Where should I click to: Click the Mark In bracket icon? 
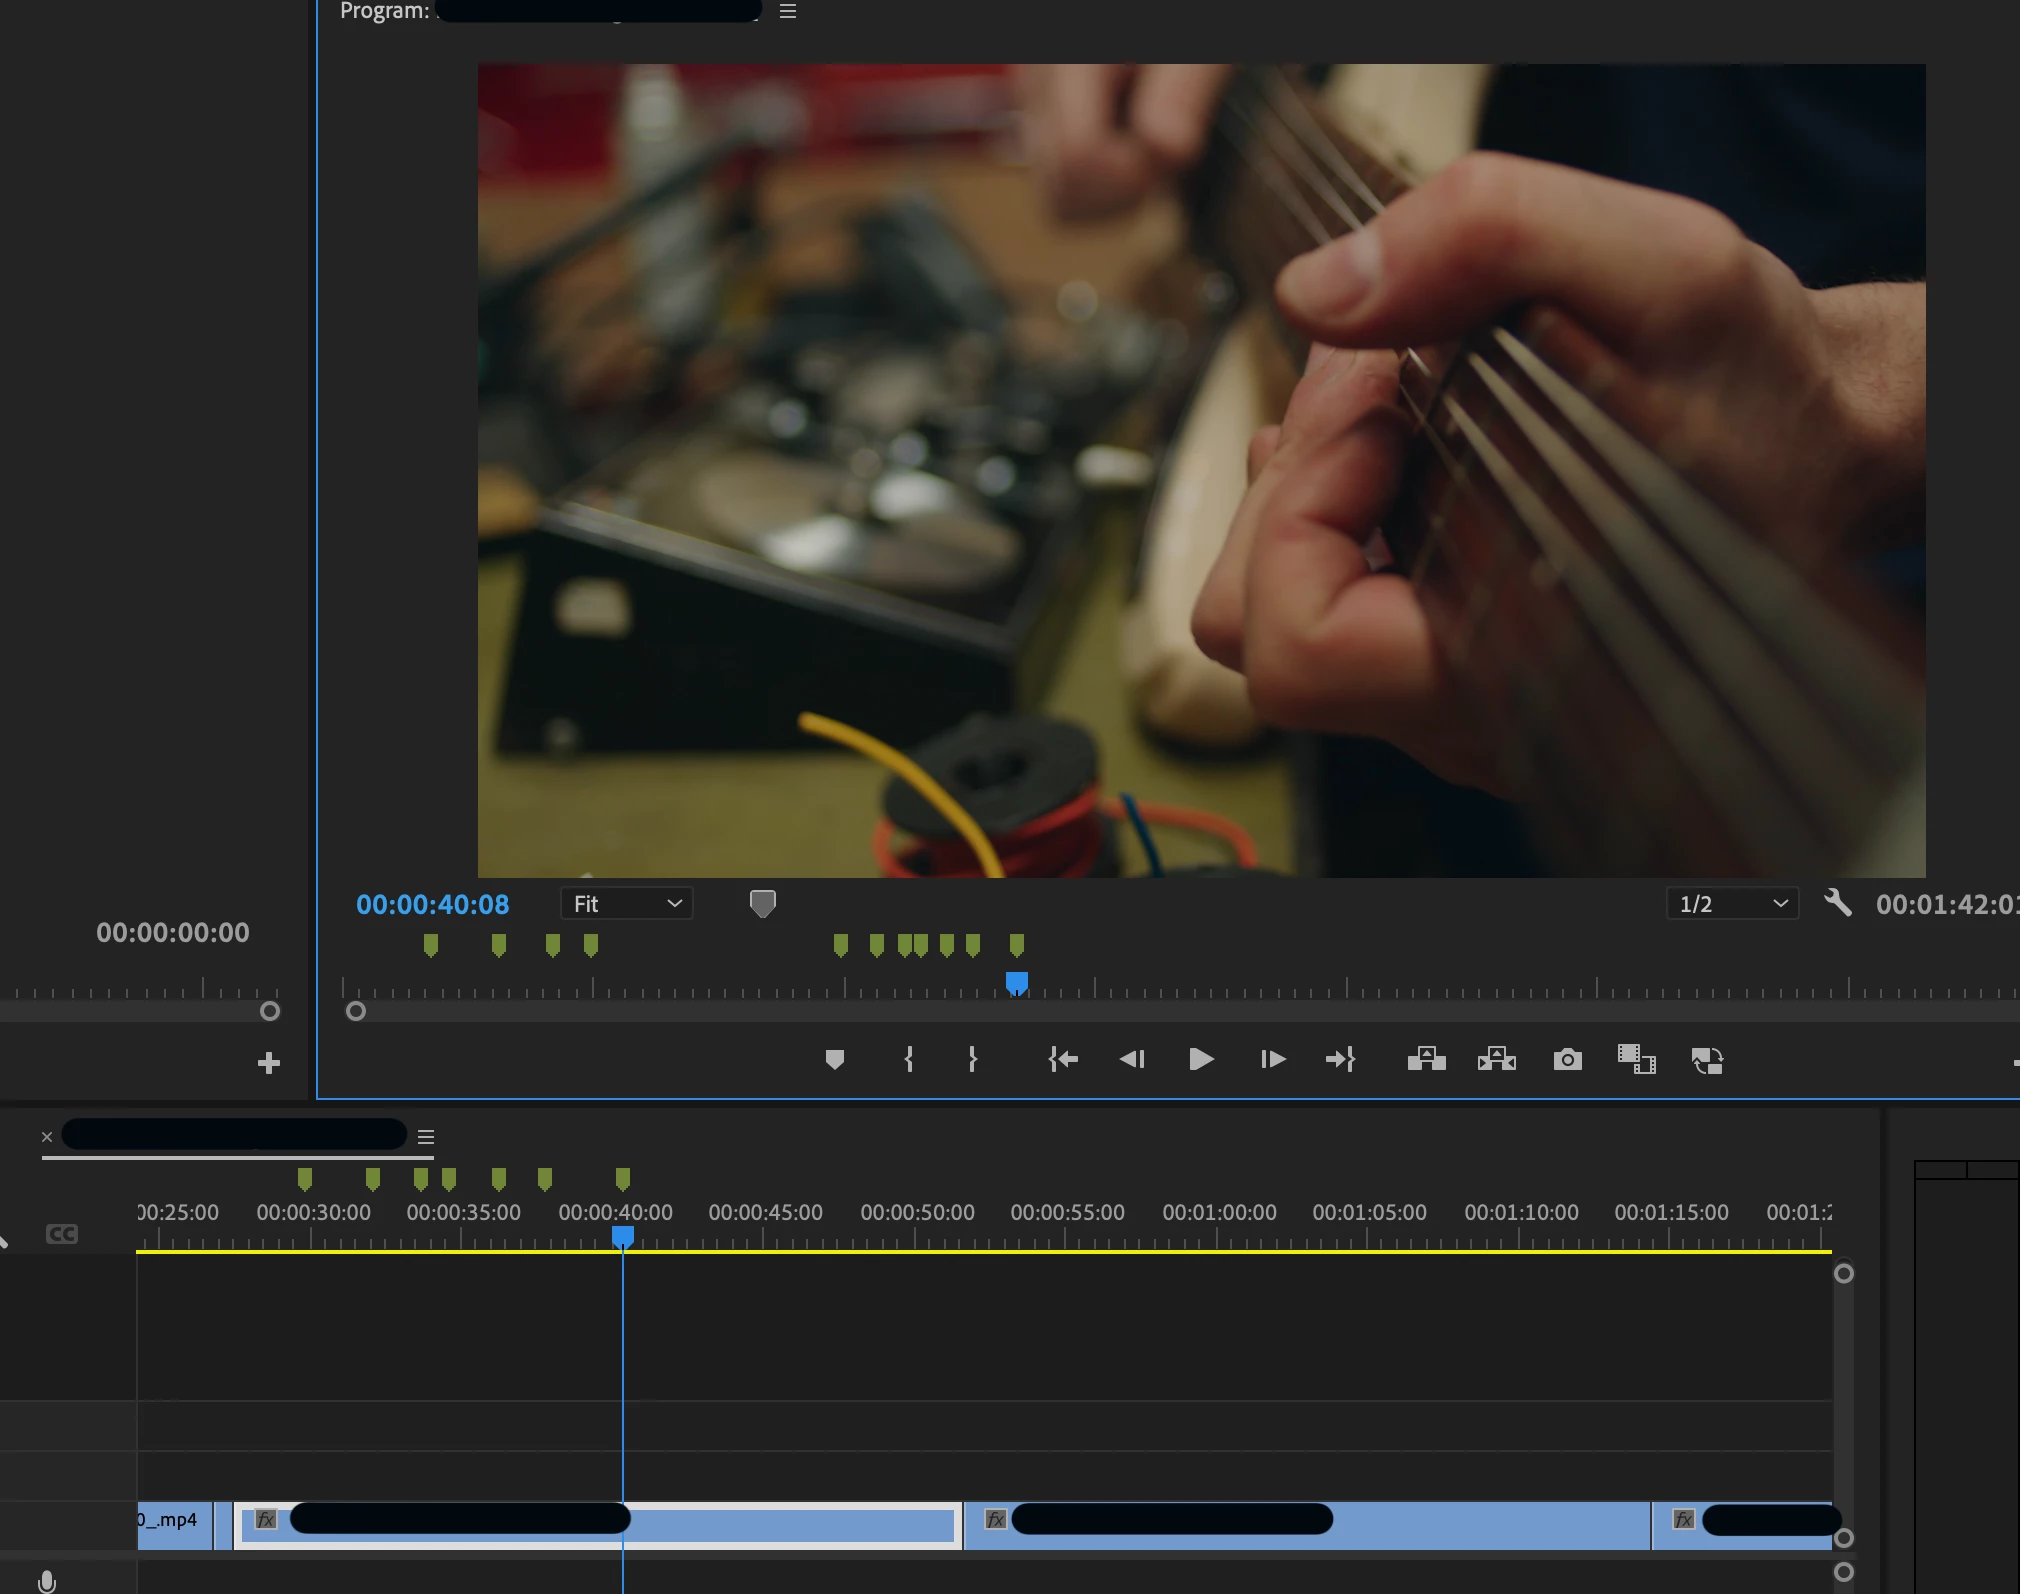tap(908, 1059)
